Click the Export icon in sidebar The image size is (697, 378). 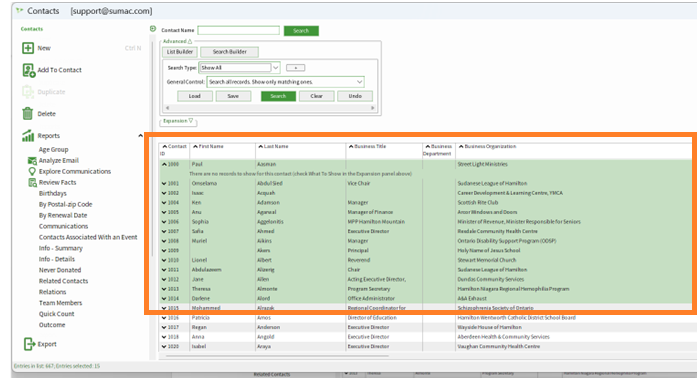[x=29, y=344]
